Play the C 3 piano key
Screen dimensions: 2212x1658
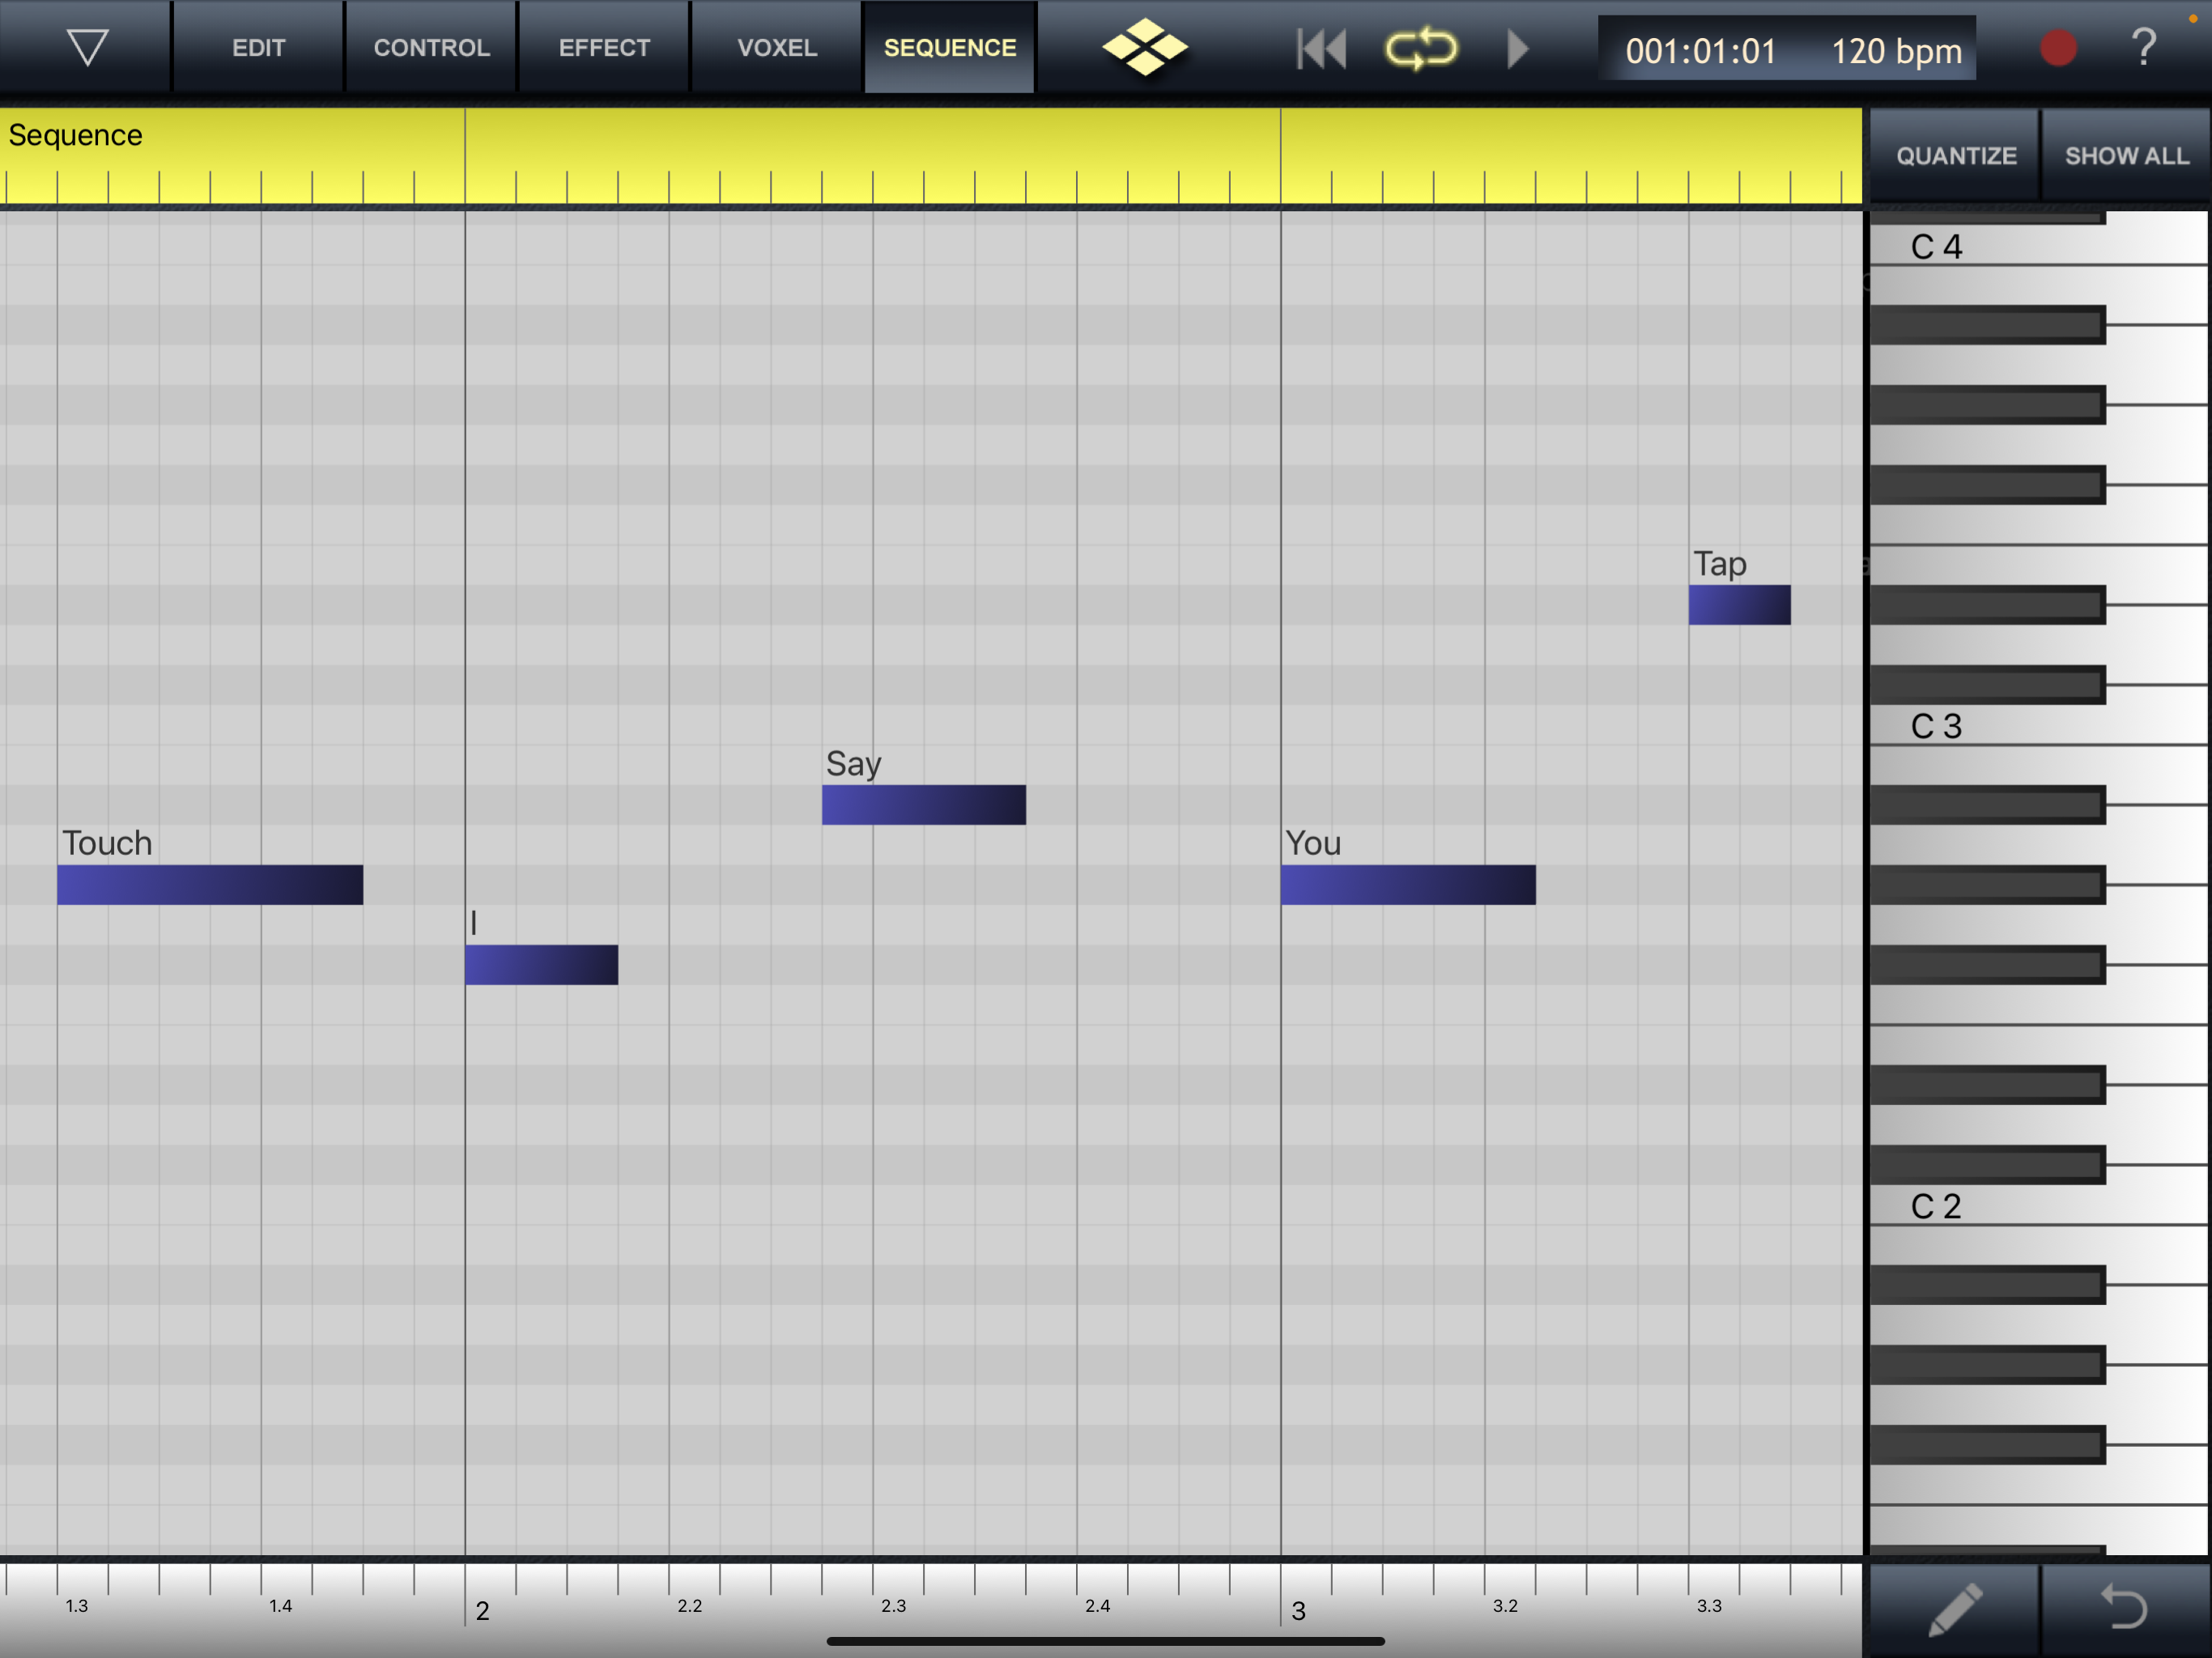click(x=2040, y=726)
